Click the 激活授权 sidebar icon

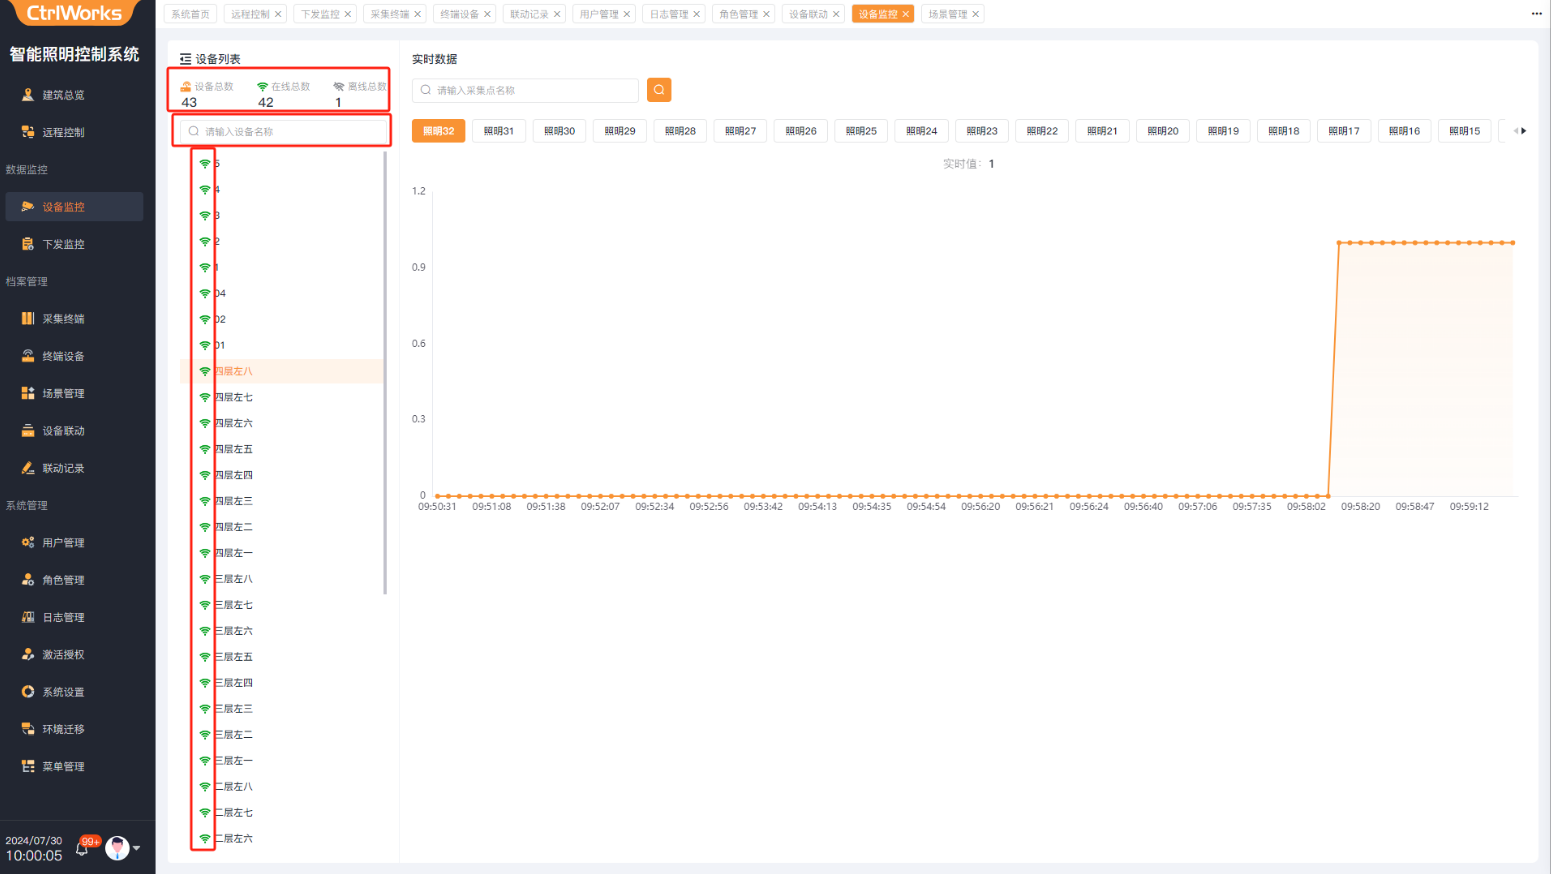click(x=28, y=654)
